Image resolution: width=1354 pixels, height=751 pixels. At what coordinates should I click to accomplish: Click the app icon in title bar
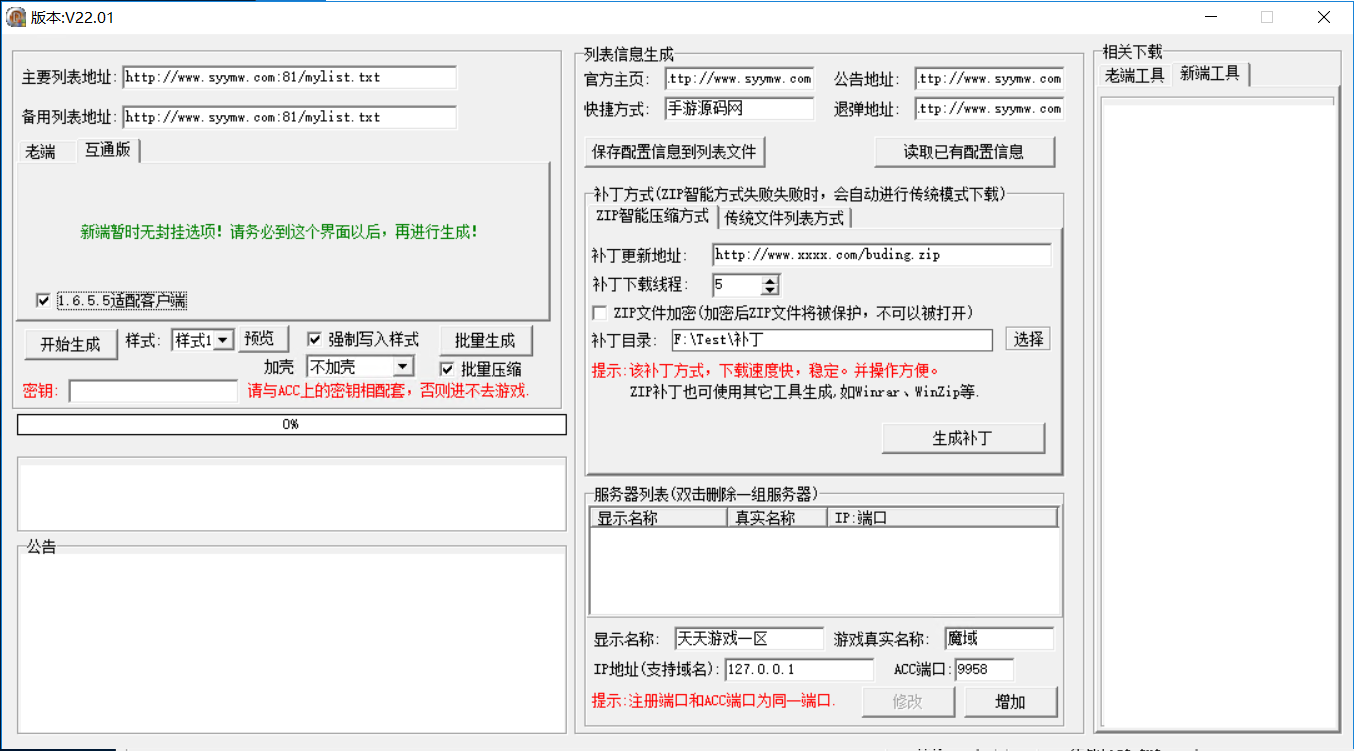click(16, 17)
